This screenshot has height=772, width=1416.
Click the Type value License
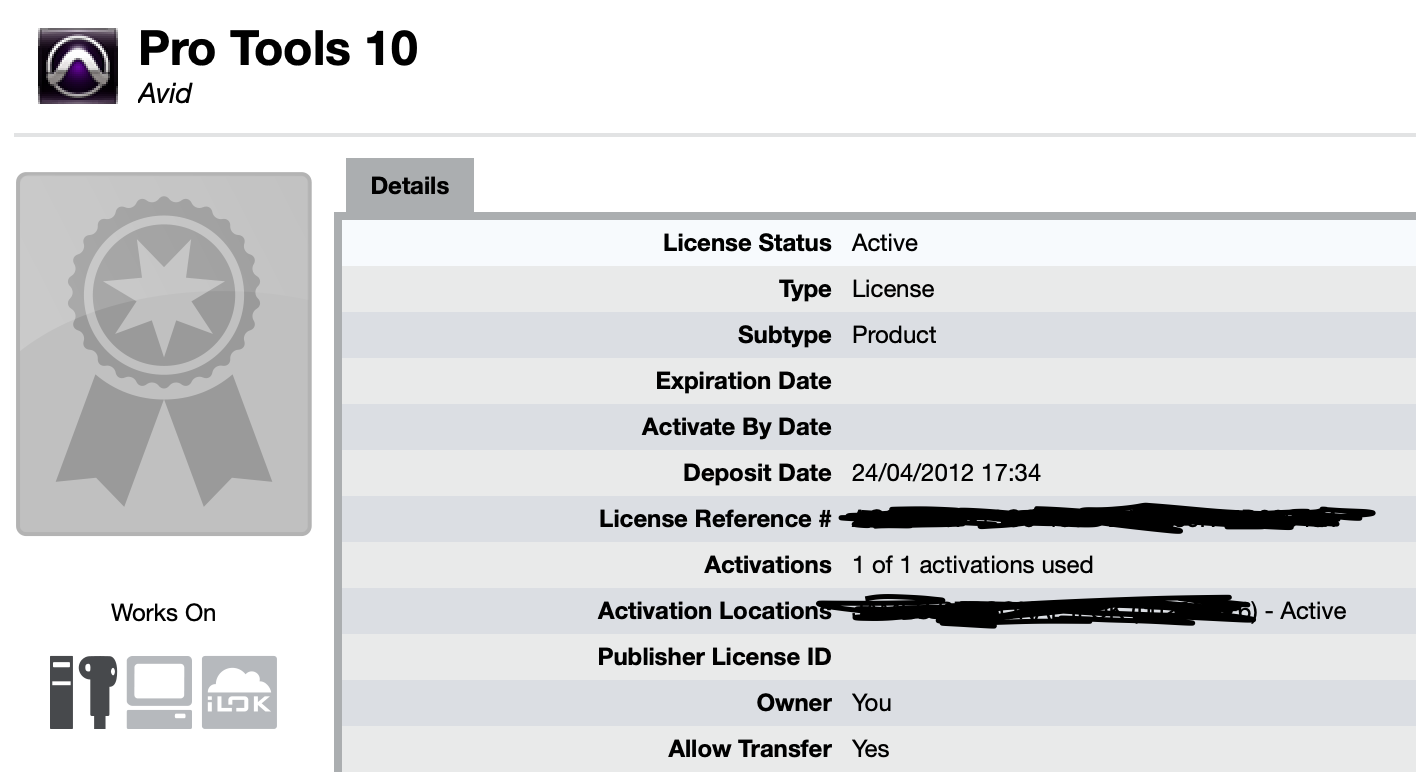893,289
